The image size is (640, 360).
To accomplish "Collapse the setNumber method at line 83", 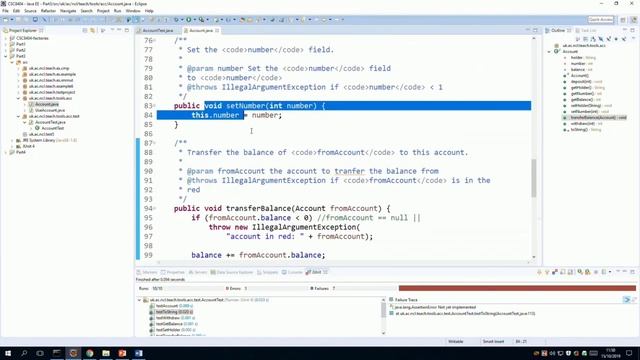I will coord(155,106).
